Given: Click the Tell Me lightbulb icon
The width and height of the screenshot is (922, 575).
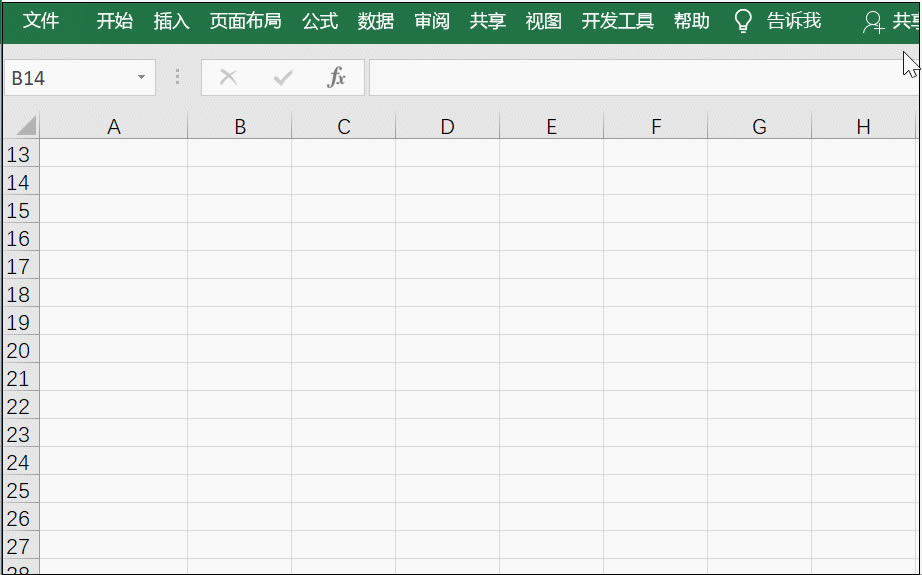Looking at the screenshot, I should click(x=743, y=21).
